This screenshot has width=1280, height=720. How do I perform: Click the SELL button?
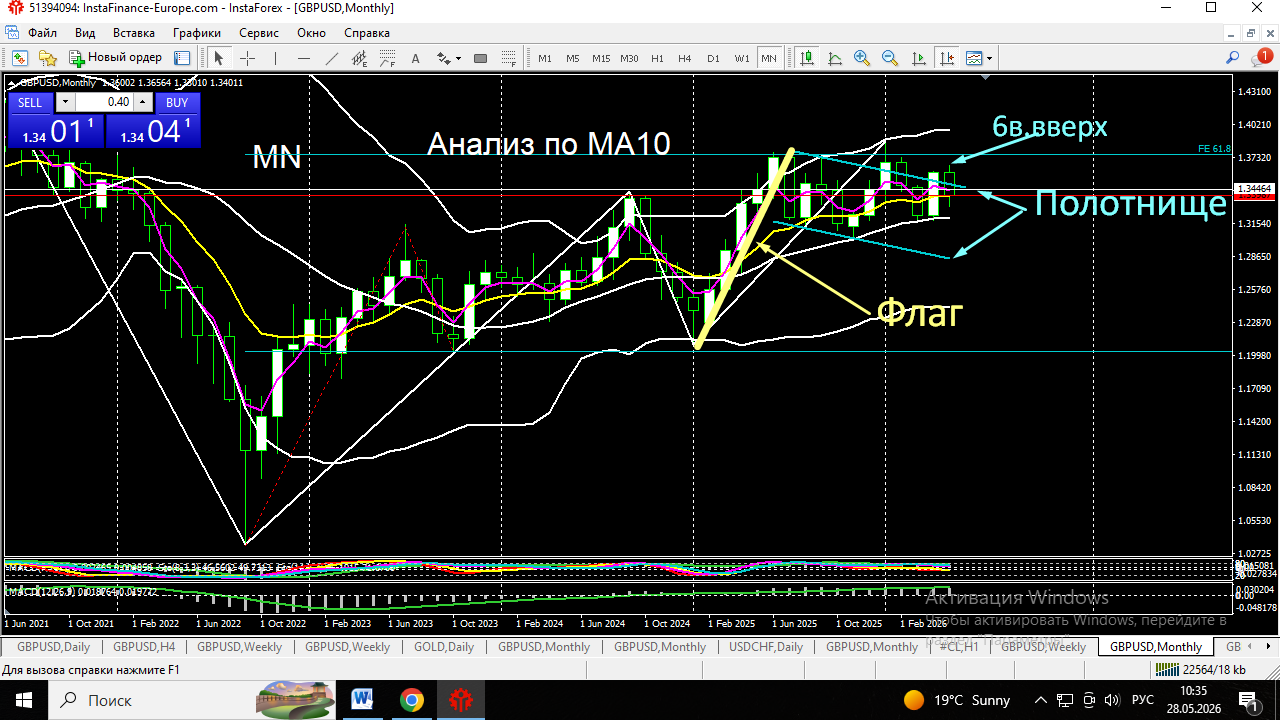(x=30, y=102)
